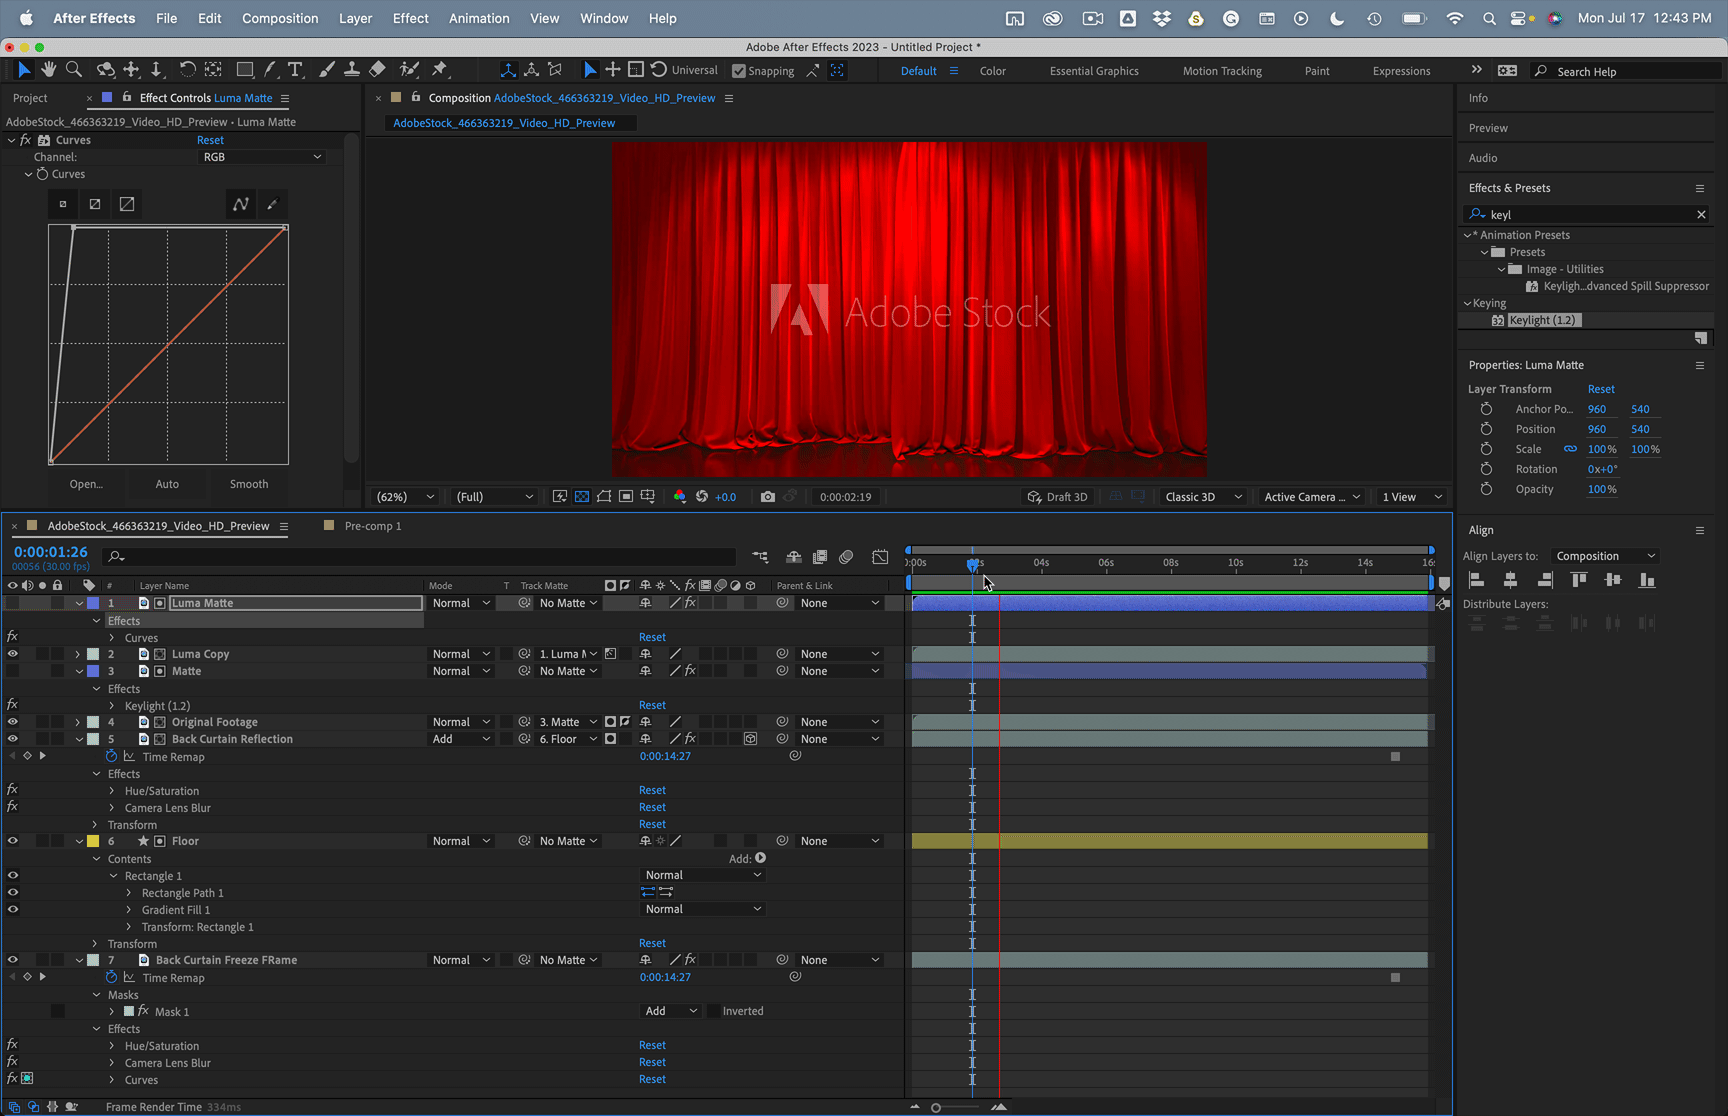This screenshot has width=1728, height=1116.
Task: Click the Effects & Presets search field
Action: 1587,214
